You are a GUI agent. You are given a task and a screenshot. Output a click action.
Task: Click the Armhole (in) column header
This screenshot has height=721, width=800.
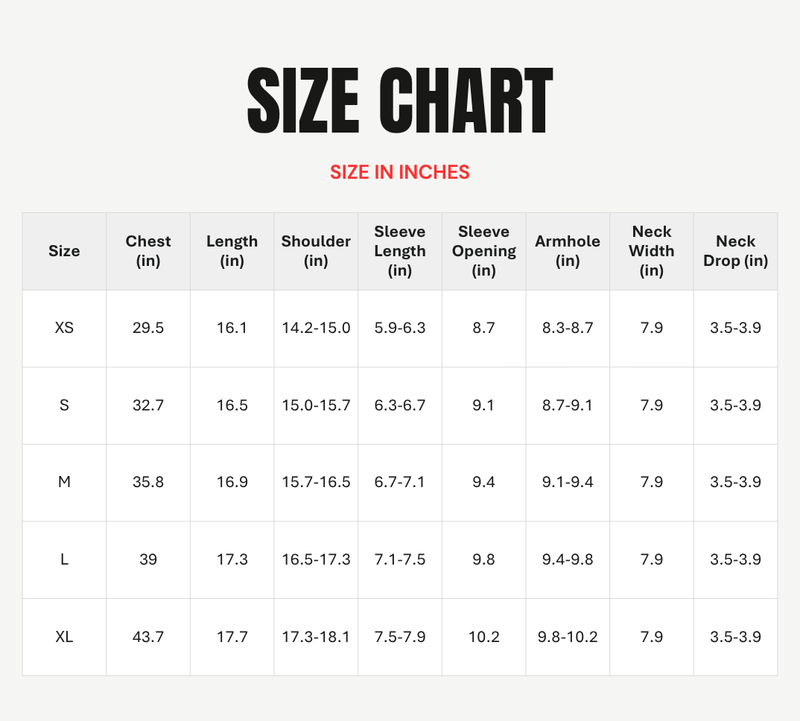pyautogui.click(x=568, y=251)
